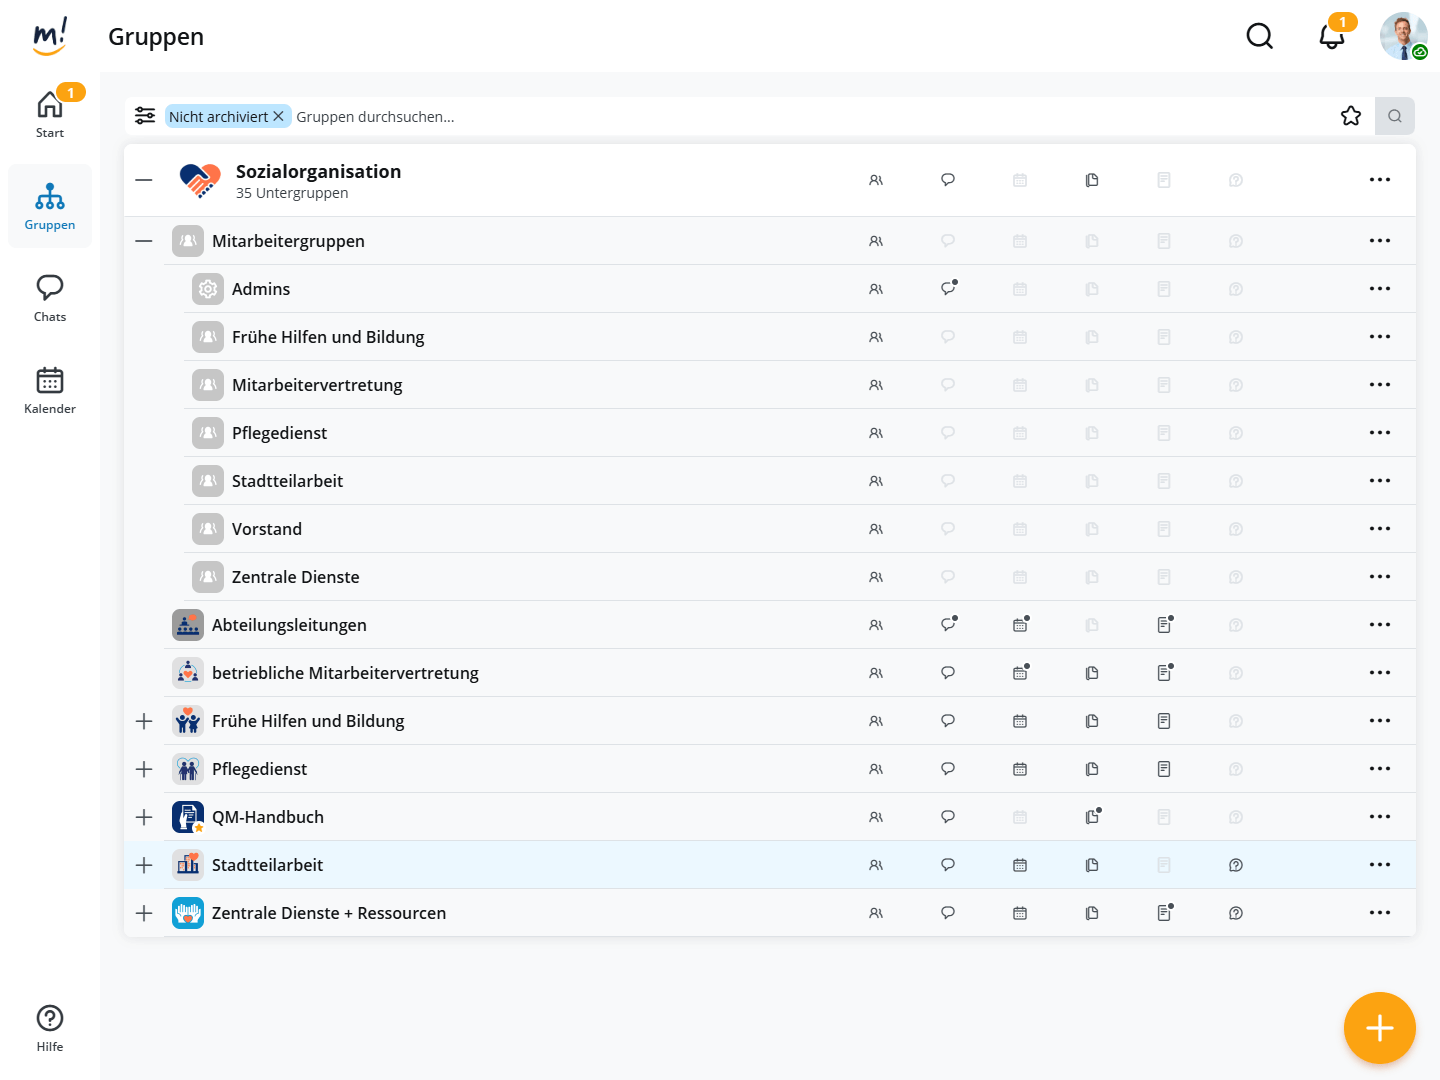Open help icon in Stadtteilarbeit row
This screenshot has width=1440, height=1080.
[x=1236, y=865]
